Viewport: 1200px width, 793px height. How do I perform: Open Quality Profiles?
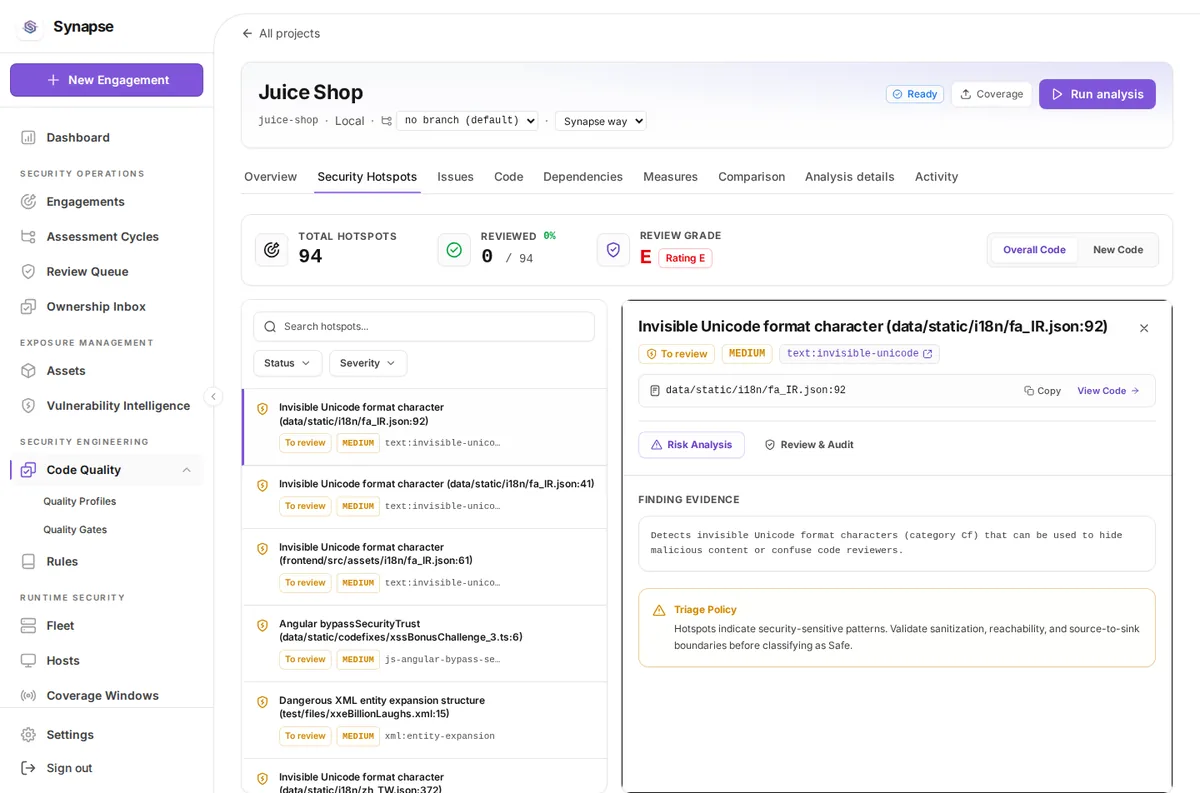tap(80, 501)
